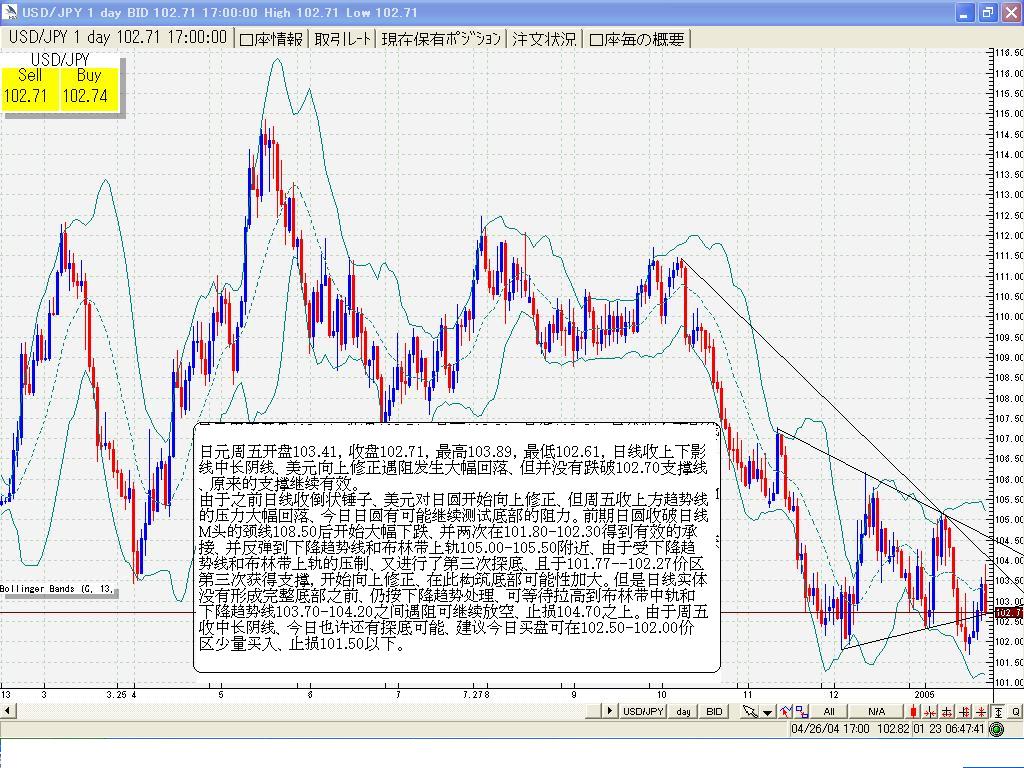
Task: Minimize the chart window
Action: pos(966,12)
